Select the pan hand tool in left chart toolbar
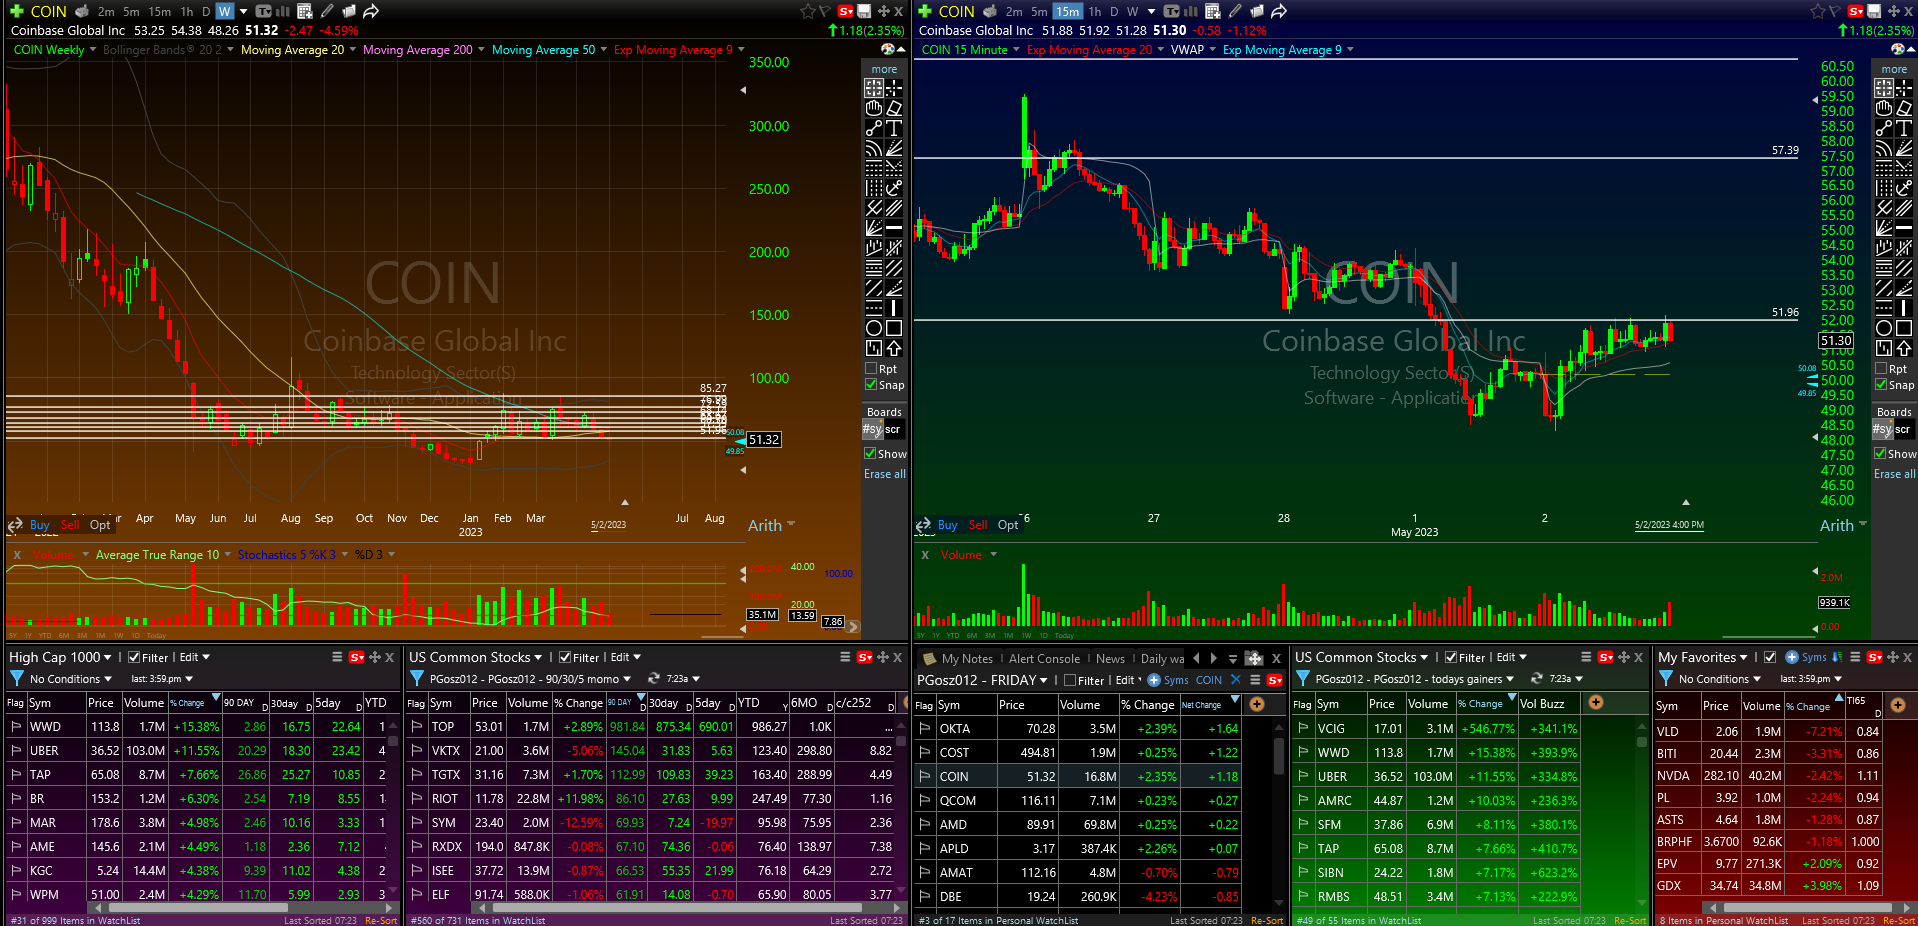1918x926 pixels. 874,108
